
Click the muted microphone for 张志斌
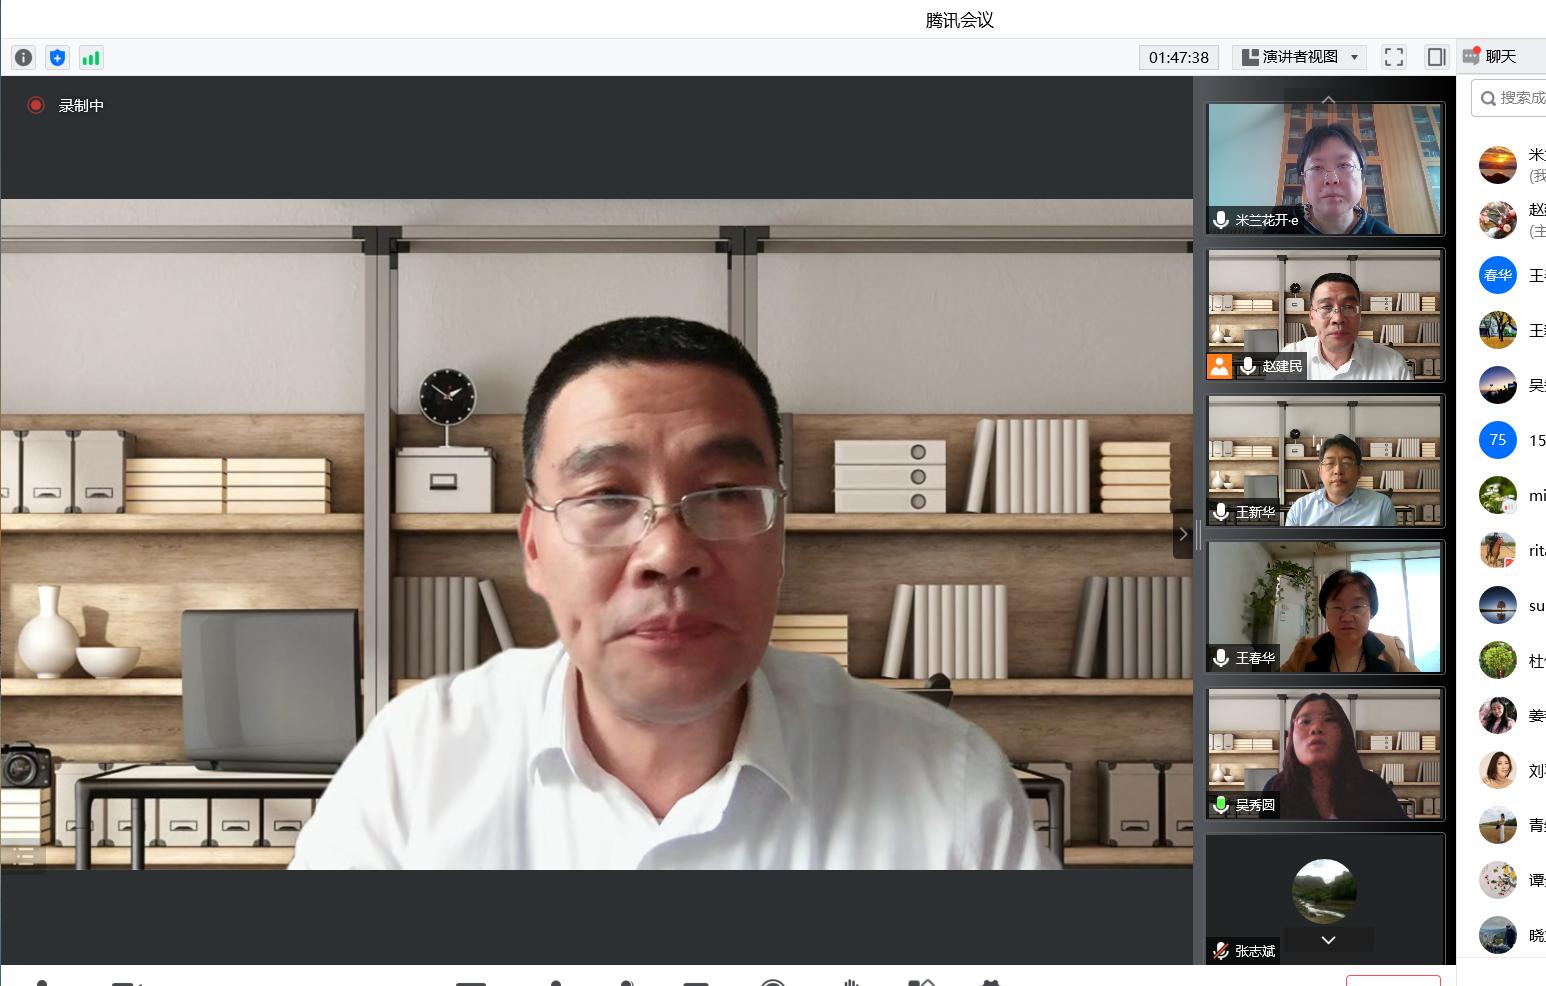[x=1221, y=951]
